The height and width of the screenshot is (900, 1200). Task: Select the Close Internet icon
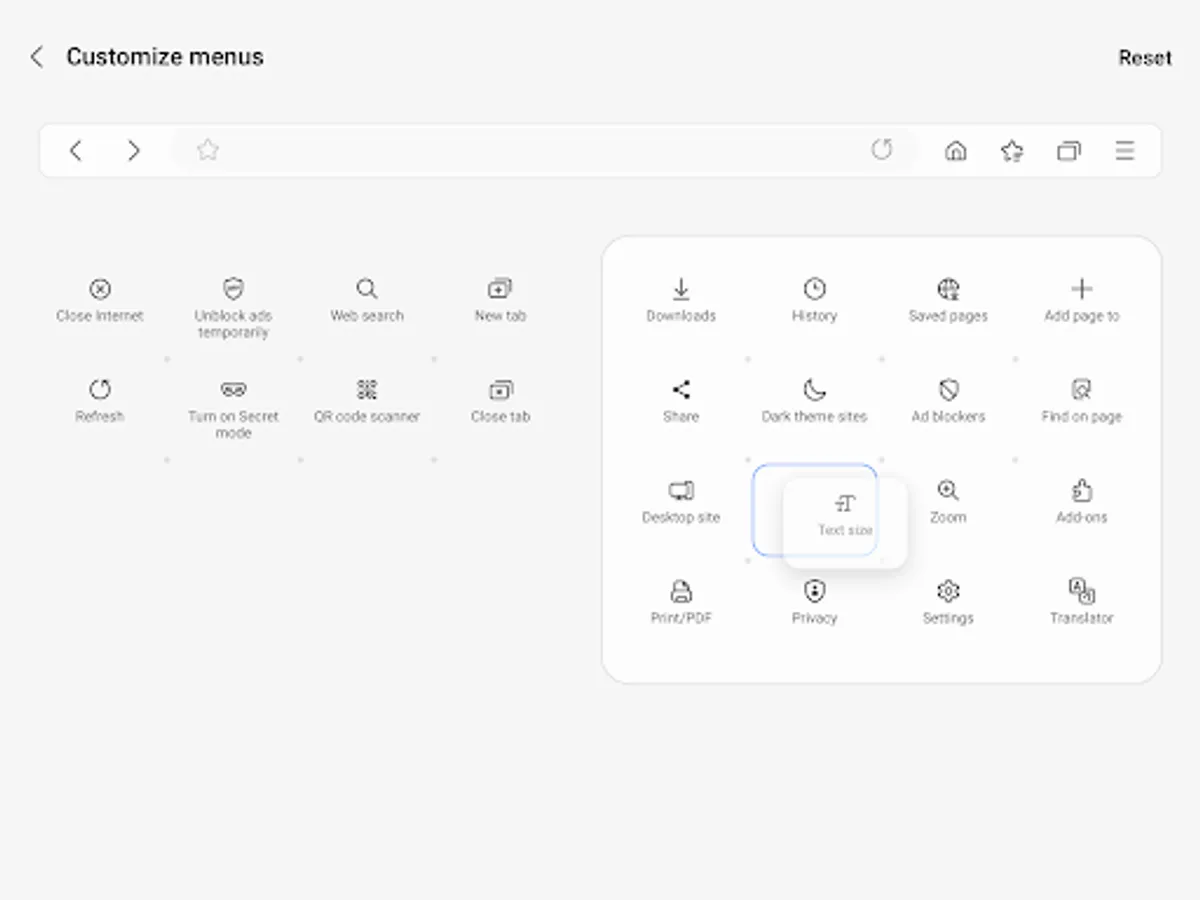pyautogui.click(x=100, y=289)
